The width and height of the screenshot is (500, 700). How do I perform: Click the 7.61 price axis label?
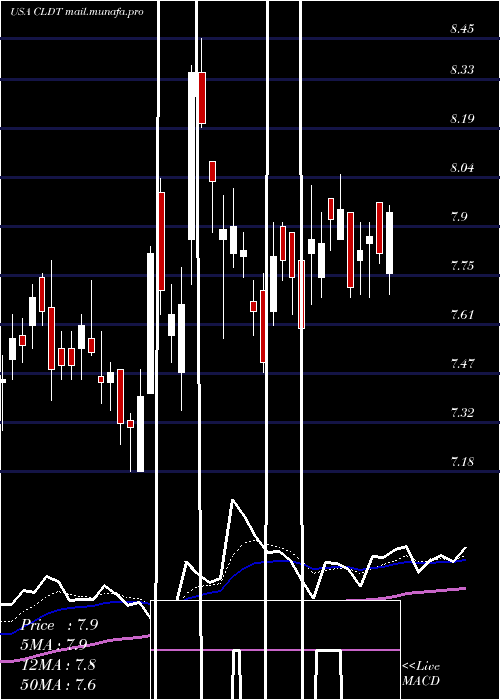462,315
